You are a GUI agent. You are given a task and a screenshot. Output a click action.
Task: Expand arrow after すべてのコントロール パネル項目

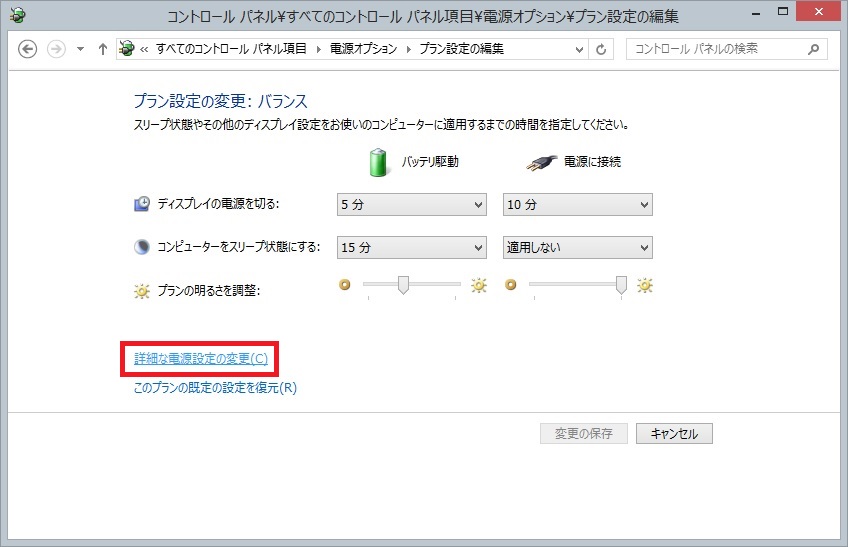[x=319, y=49]
